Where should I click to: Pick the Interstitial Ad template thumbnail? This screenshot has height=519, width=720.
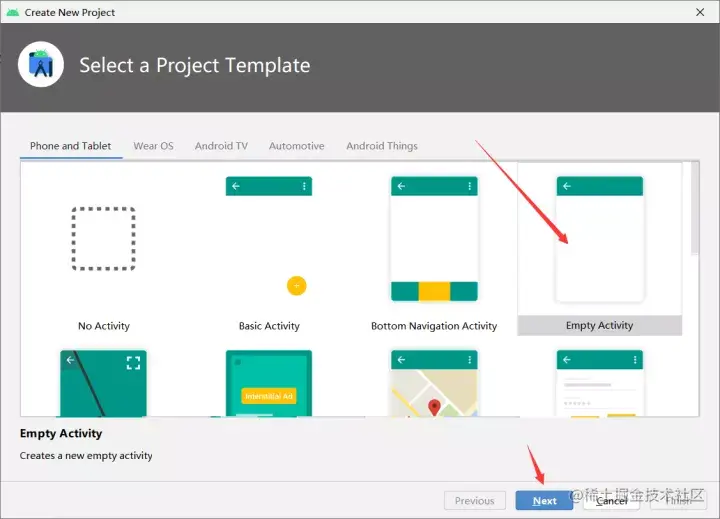pyautogui.click(x=269, y=384)
